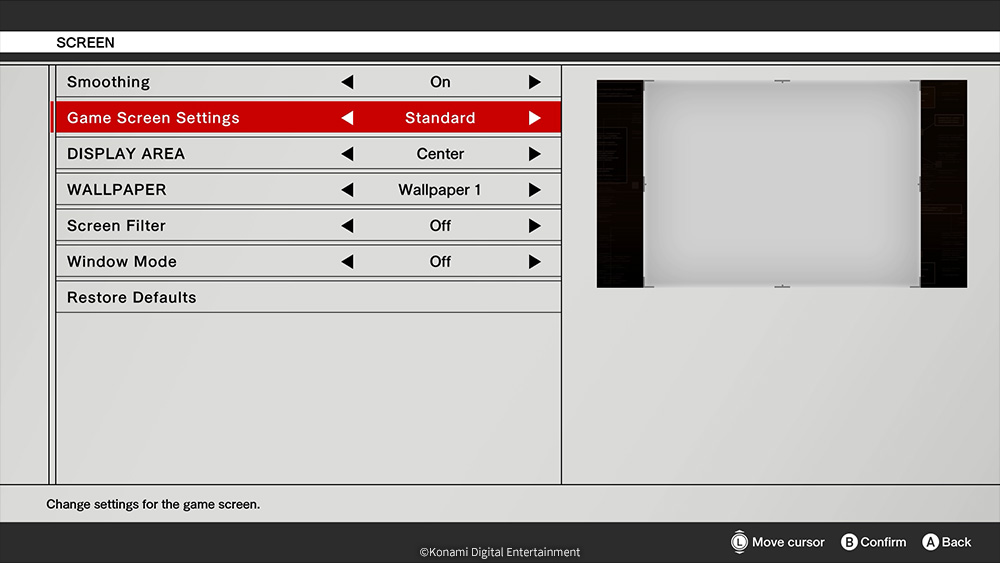
Task: Click right arrow of DISPLAY AREA
Action: pyautogui.click(x=534, y=154)
